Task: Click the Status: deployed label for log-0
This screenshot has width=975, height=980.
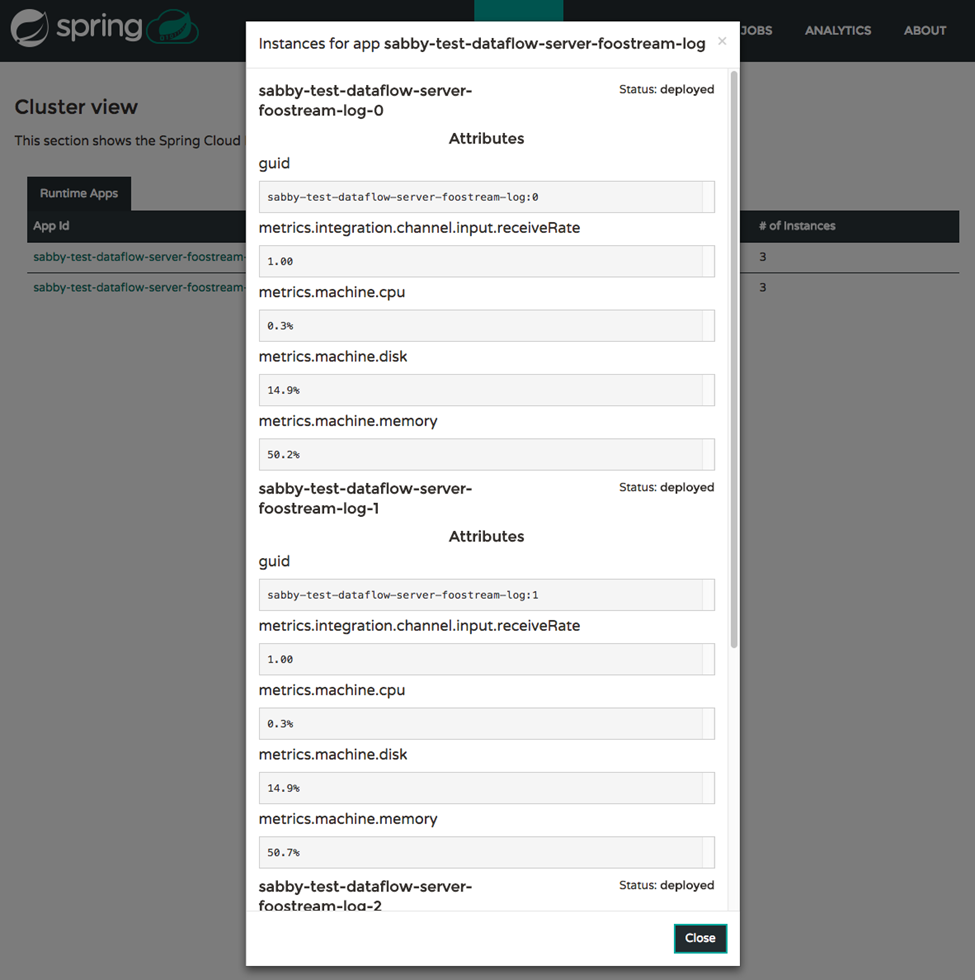Action: click(x=666, y=89)
